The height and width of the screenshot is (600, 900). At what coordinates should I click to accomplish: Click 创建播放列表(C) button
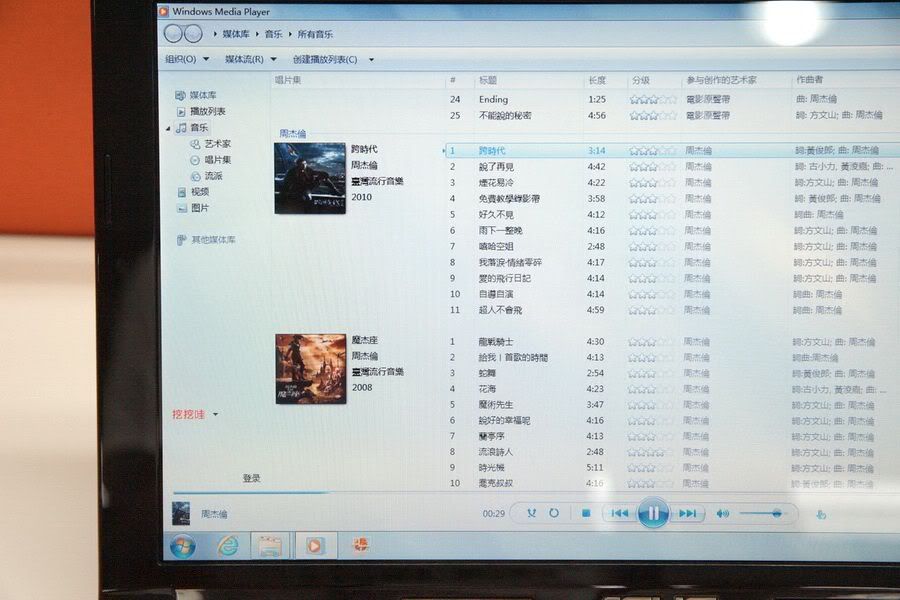[x=325, y=59]
